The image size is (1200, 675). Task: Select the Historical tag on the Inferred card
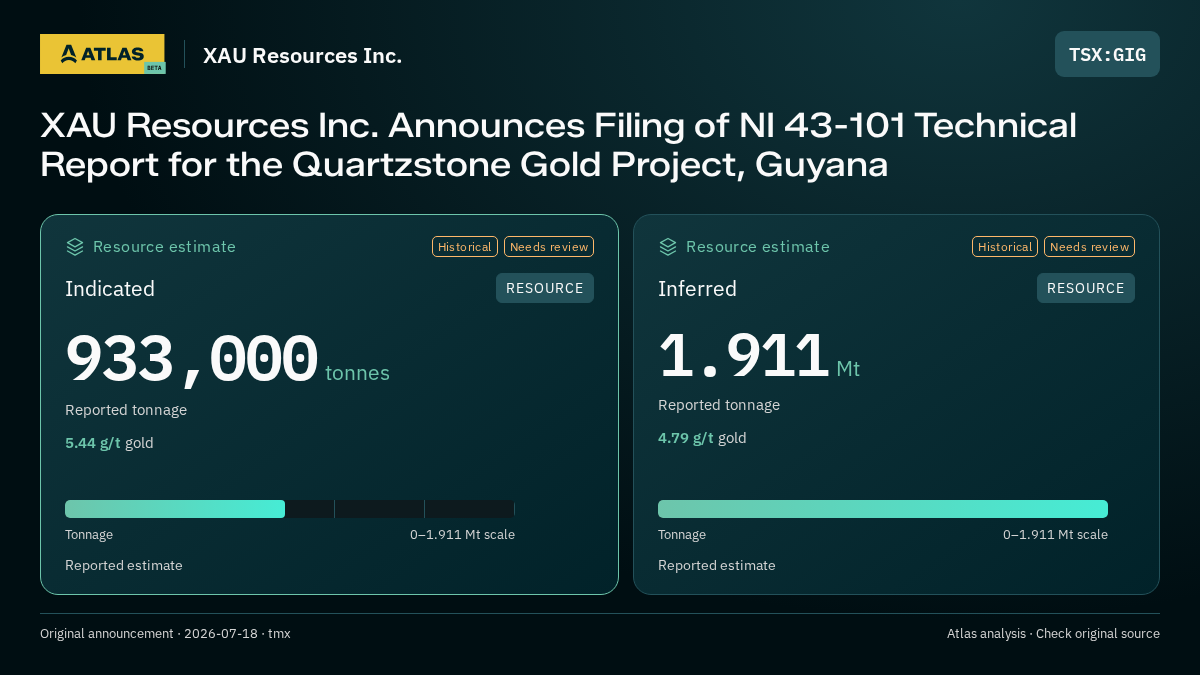tap(1005, 247)
